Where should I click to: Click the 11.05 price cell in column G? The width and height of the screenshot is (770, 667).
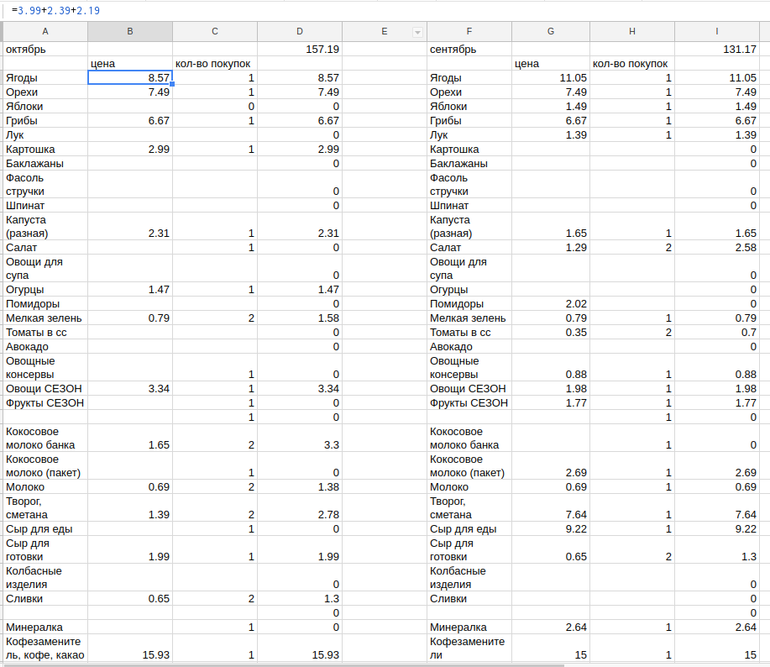pyautogui.click(x=550, y=78)
